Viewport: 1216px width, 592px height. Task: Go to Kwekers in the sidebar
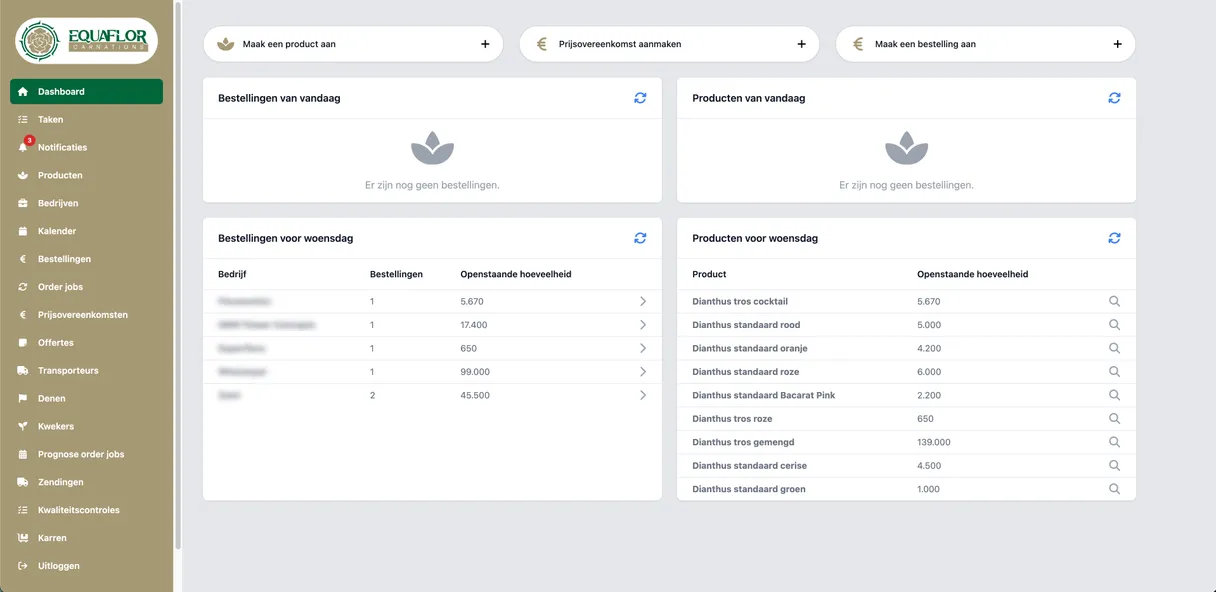pos(87,426)
